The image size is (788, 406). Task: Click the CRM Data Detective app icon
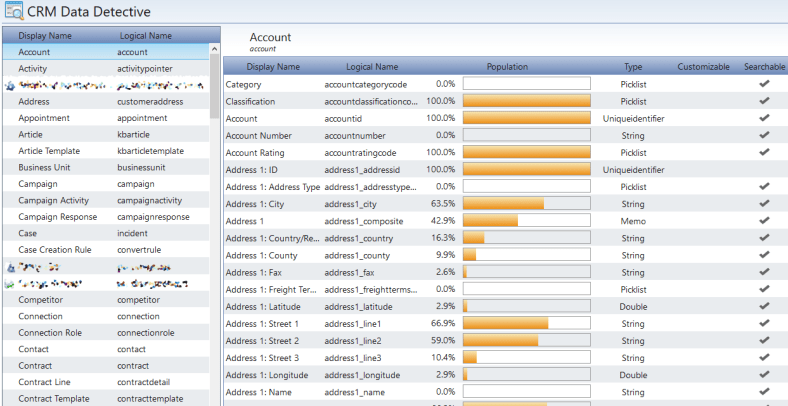click(x=14, y=11)
